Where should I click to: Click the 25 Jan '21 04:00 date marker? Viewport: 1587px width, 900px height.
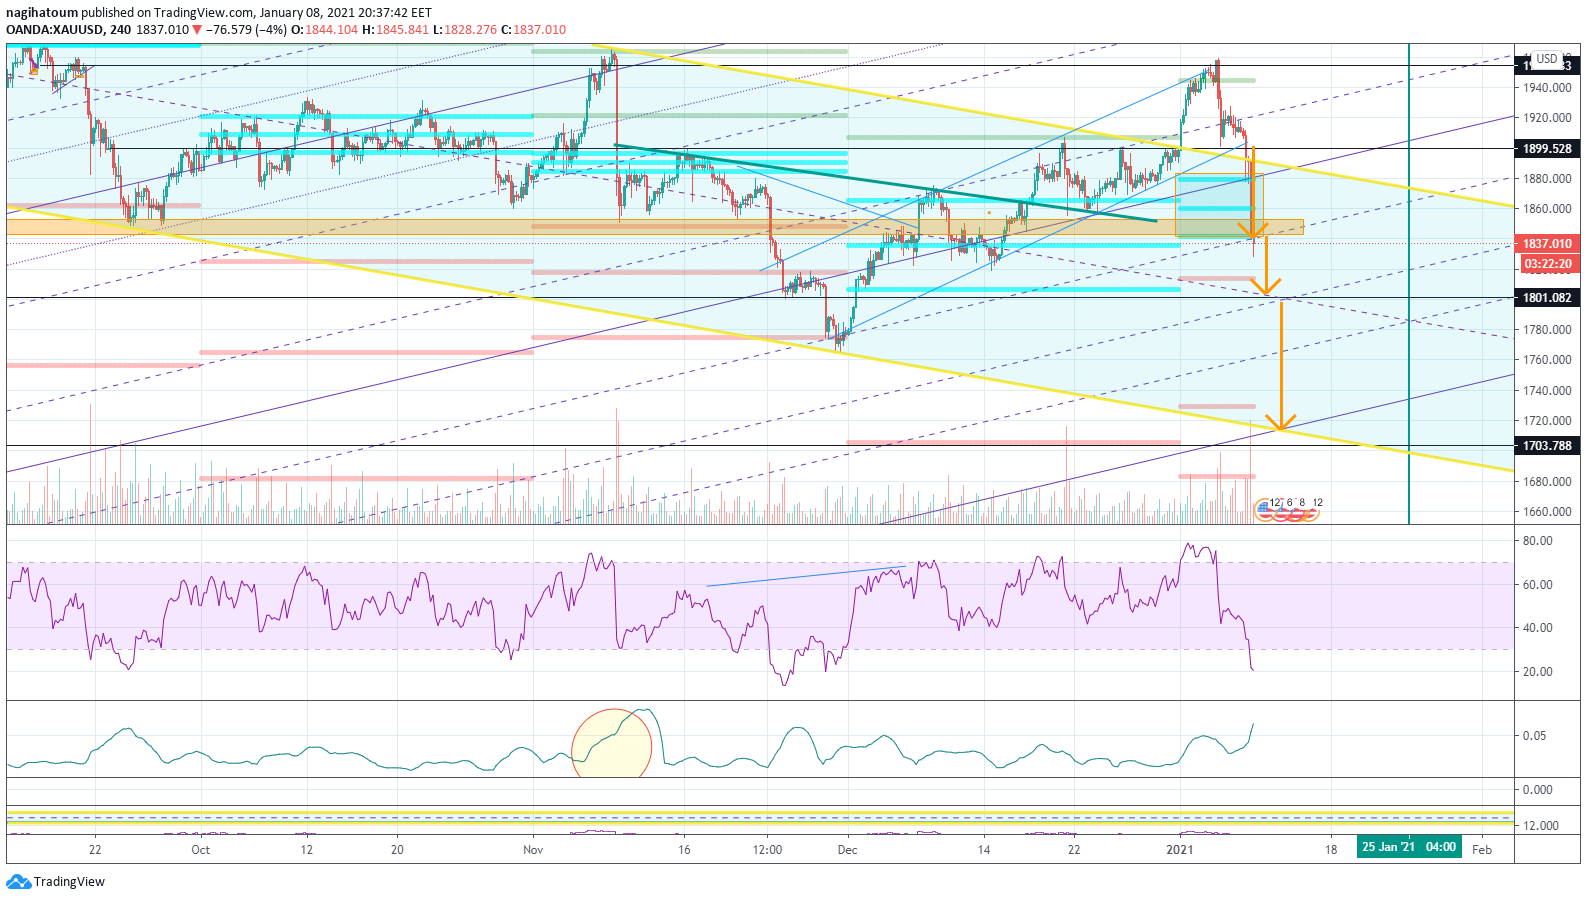point(1409,847)
